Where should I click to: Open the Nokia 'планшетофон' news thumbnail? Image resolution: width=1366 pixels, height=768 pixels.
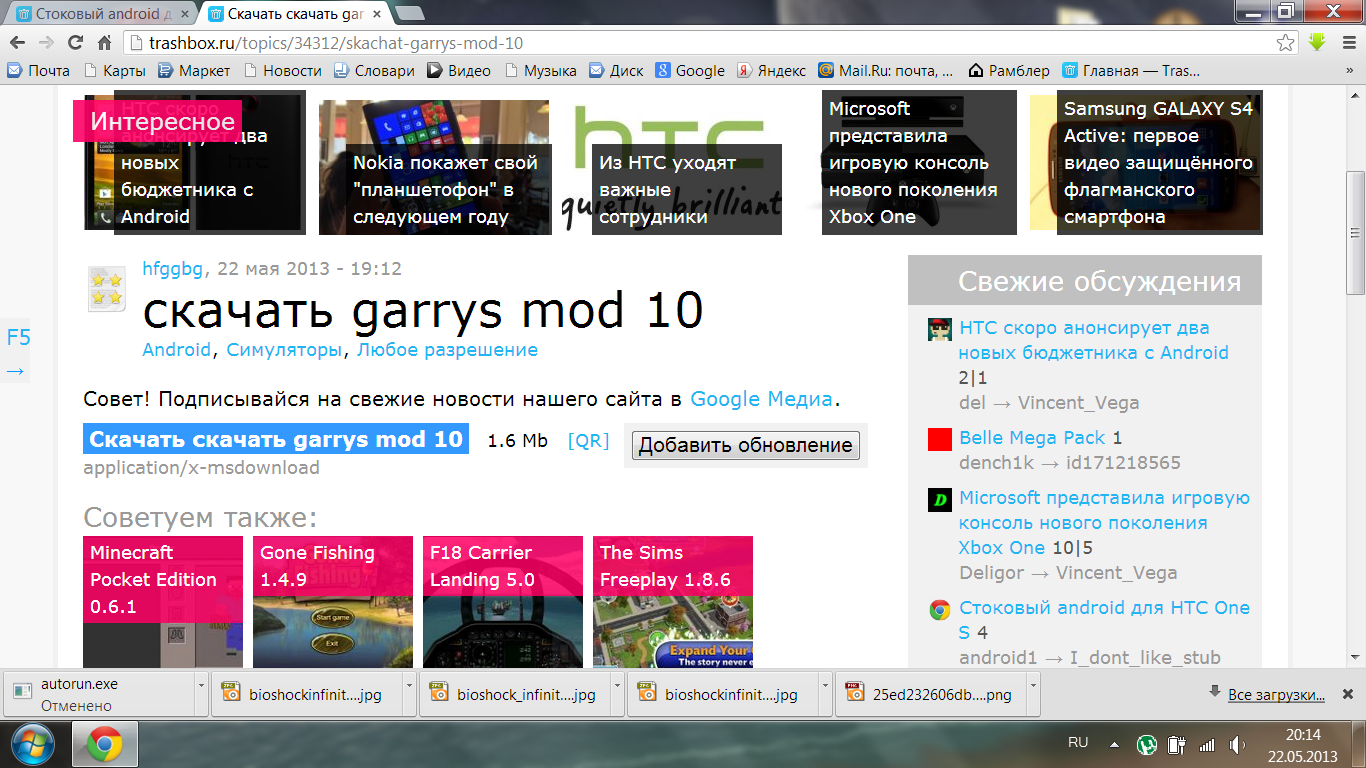click(435, 167)
